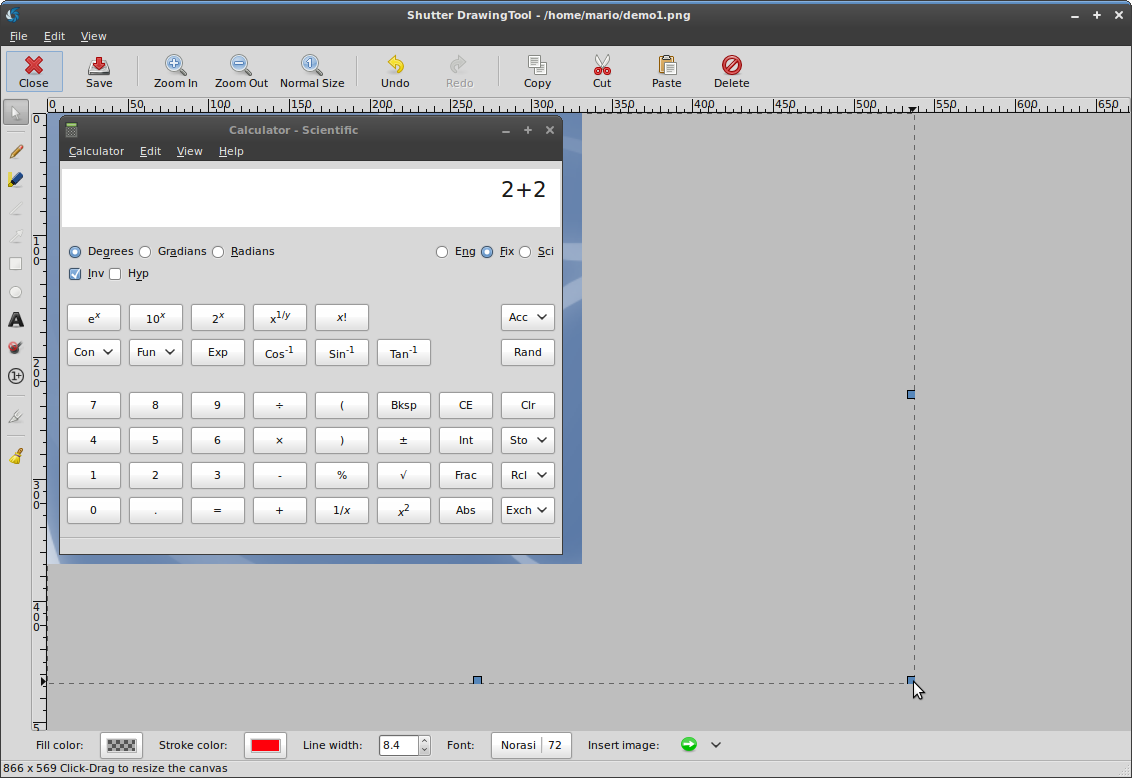
Task: Expand the Insert image dropdown arrow
Action: [x=716, y=745]
